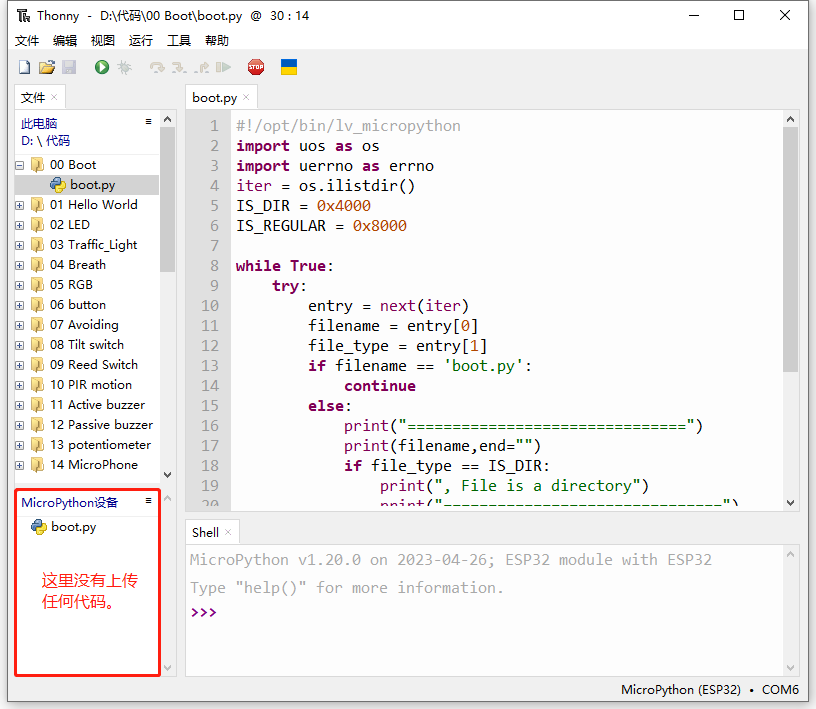
Task: Click the Step out debug icon
Action: tap(201, 67)
